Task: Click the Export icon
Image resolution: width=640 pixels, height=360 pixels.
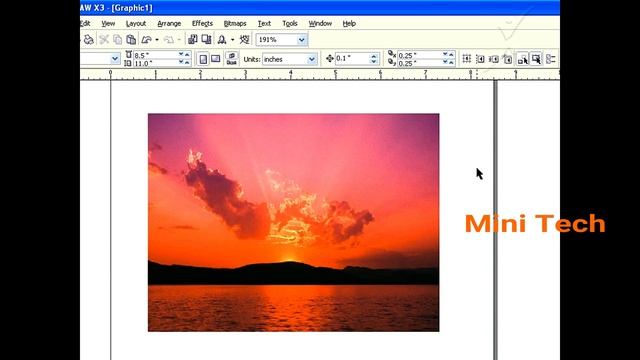Action: point(206,40)
